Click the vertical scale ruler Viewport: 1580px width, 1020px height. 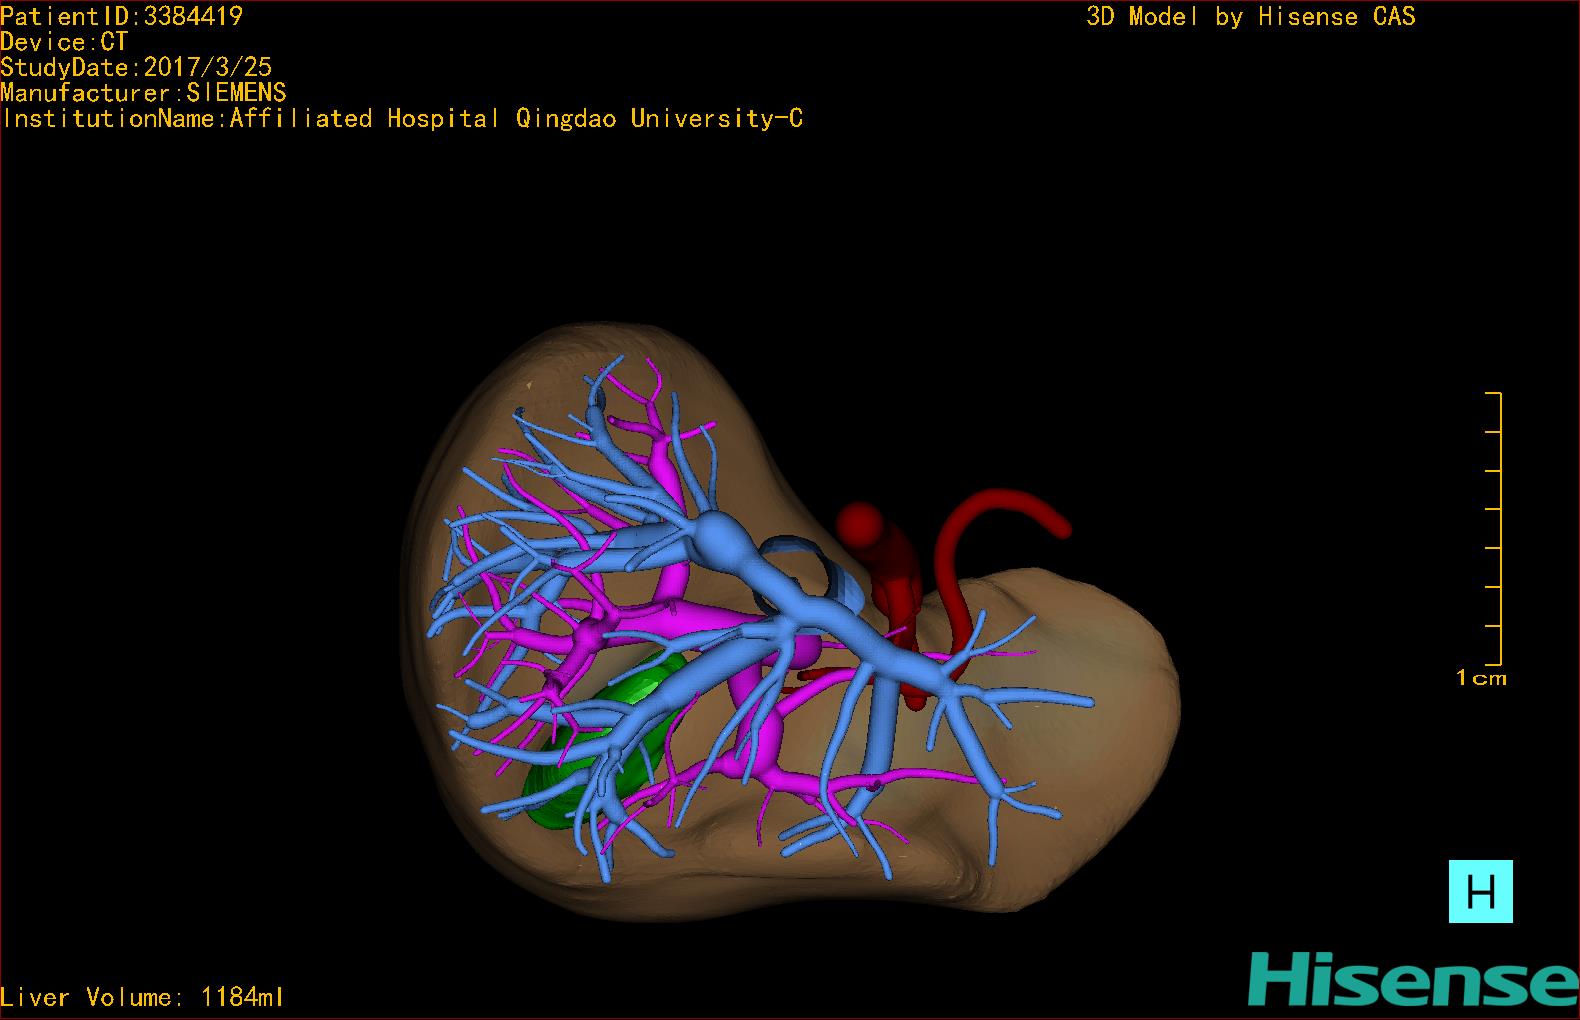click(x=1497, y=528)
